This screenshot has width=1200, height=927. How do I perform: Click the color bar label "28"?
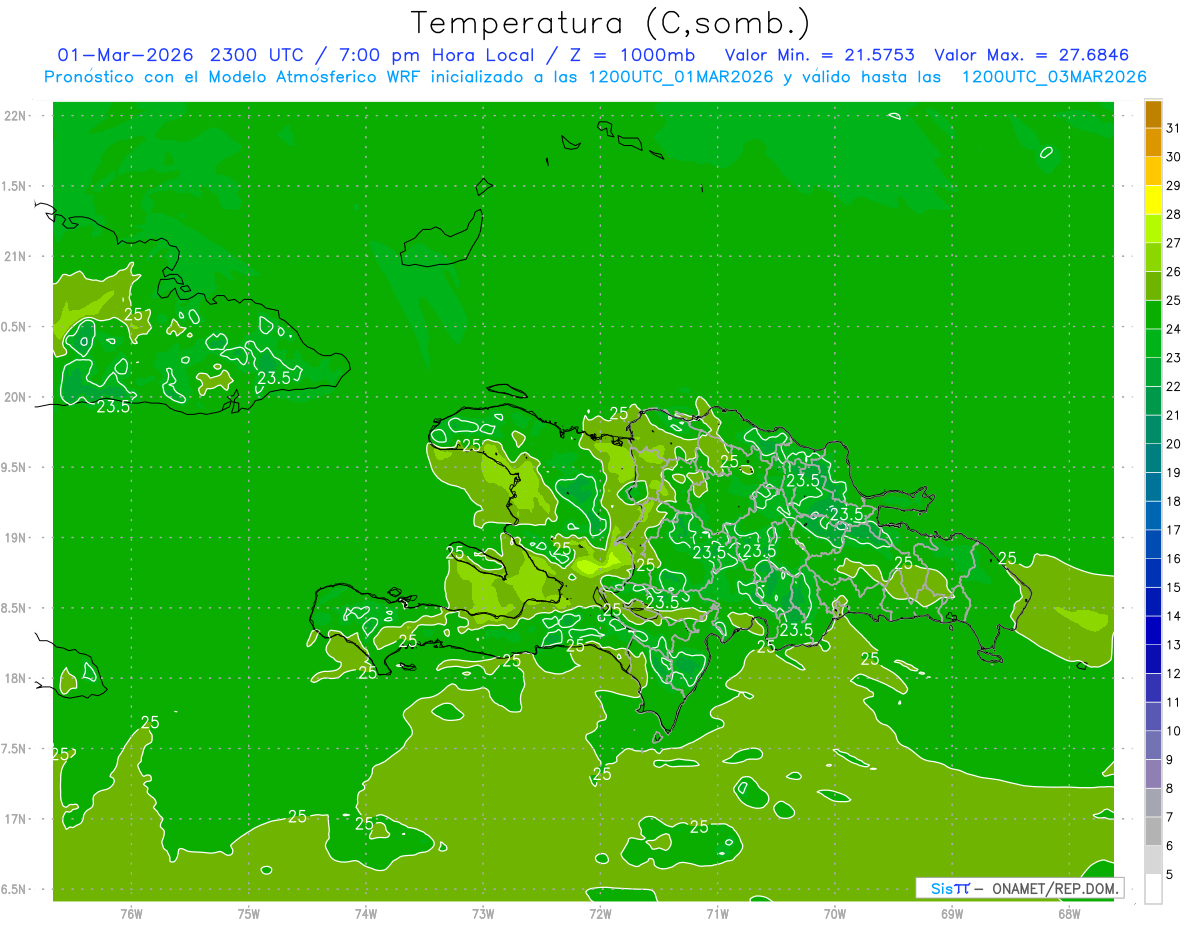pyautogui.click(x=1174, y=214)
